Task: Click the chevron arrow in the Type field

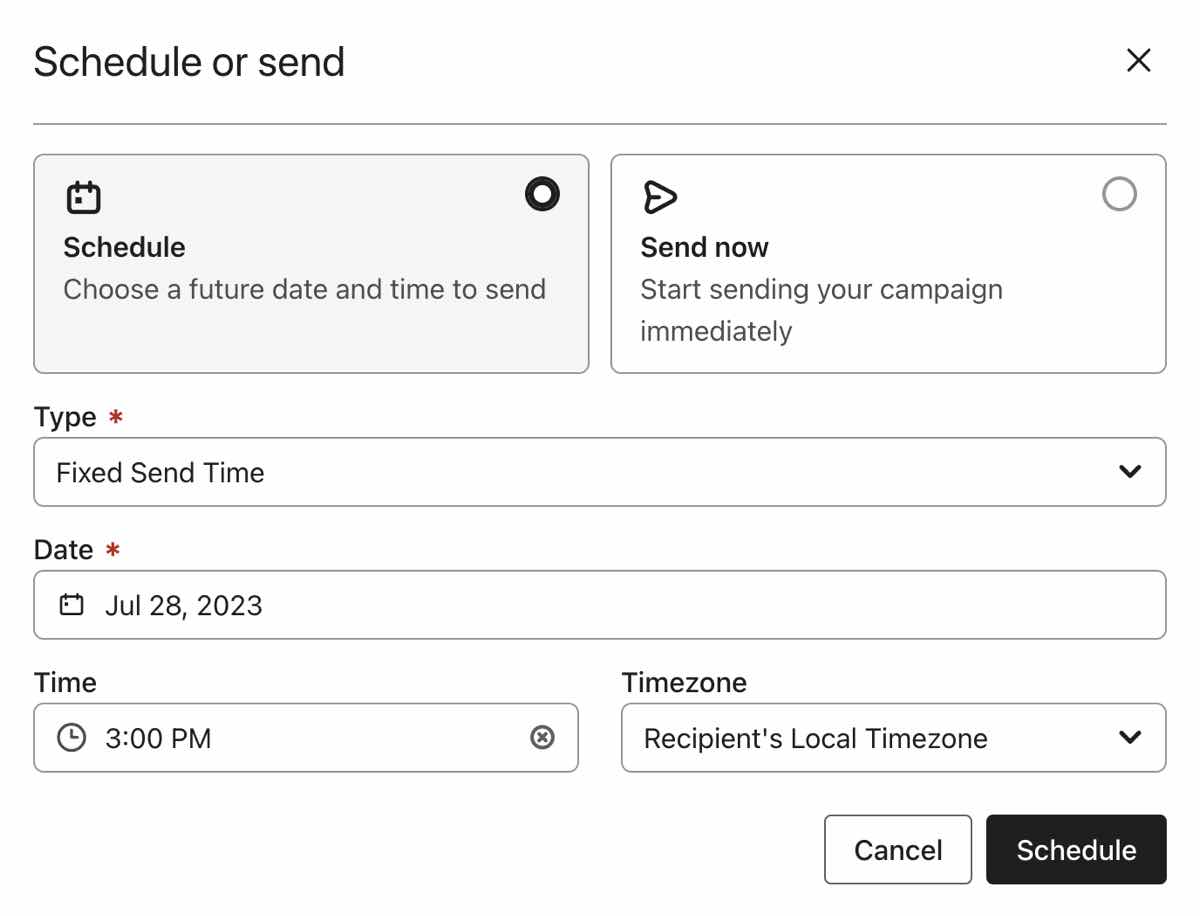Action: [1130, 472]
